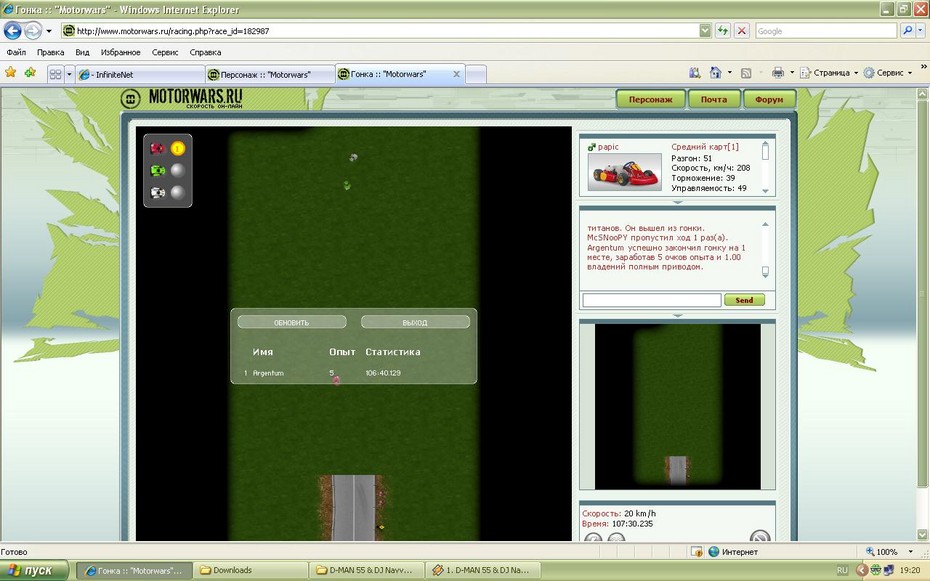Click the chat message input field
930x581 pixels.
click(652, 300)
